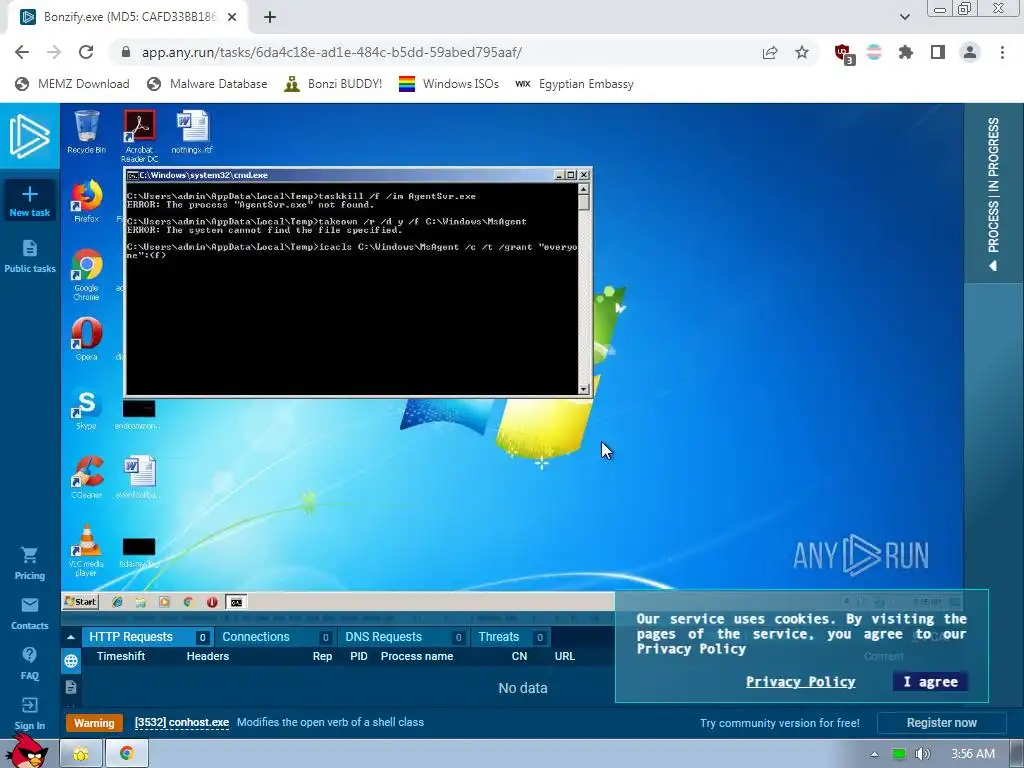Select the Opera desktop shortcut
Viewport: 1024px width, 768px height.
pyautogui.click(x=86, y=338)
